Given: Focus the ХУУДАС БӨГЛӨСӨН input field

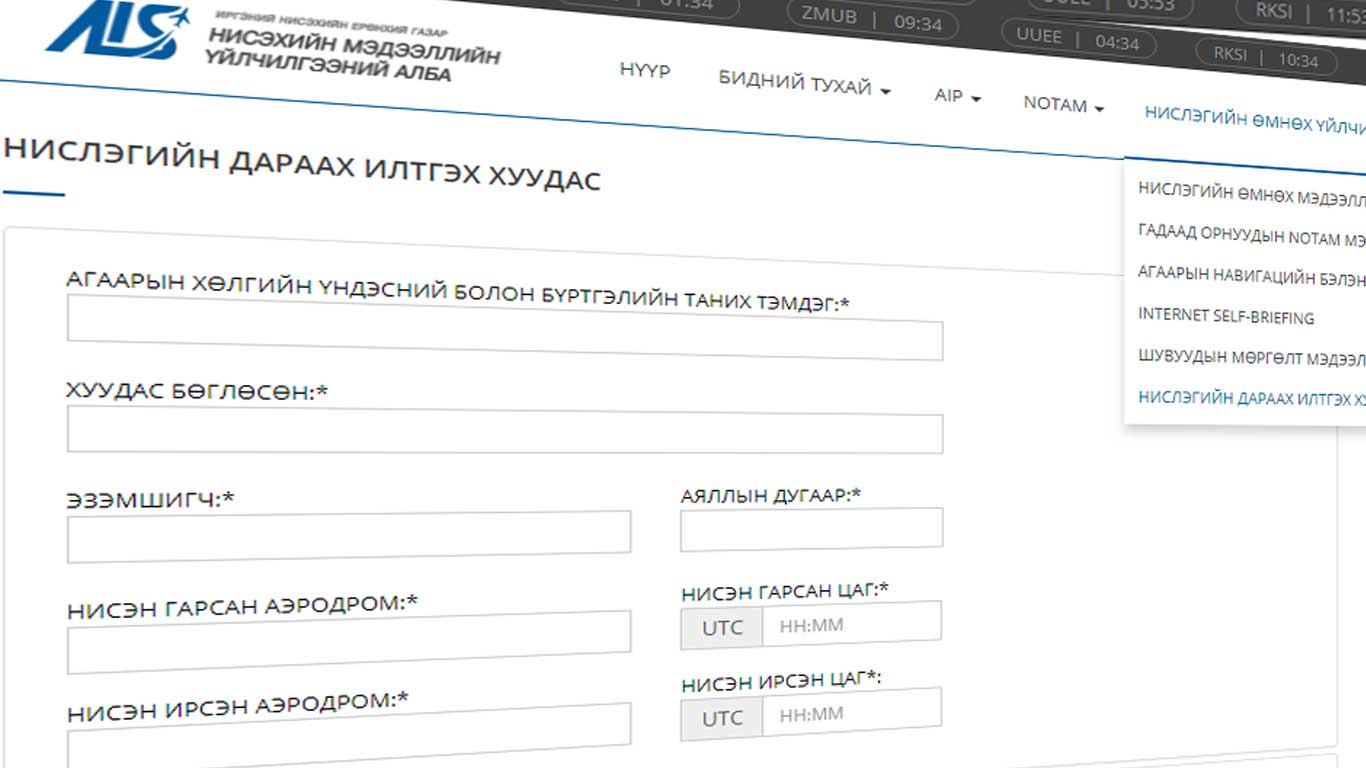Looking at the screenshot, I should coord(505,431).
